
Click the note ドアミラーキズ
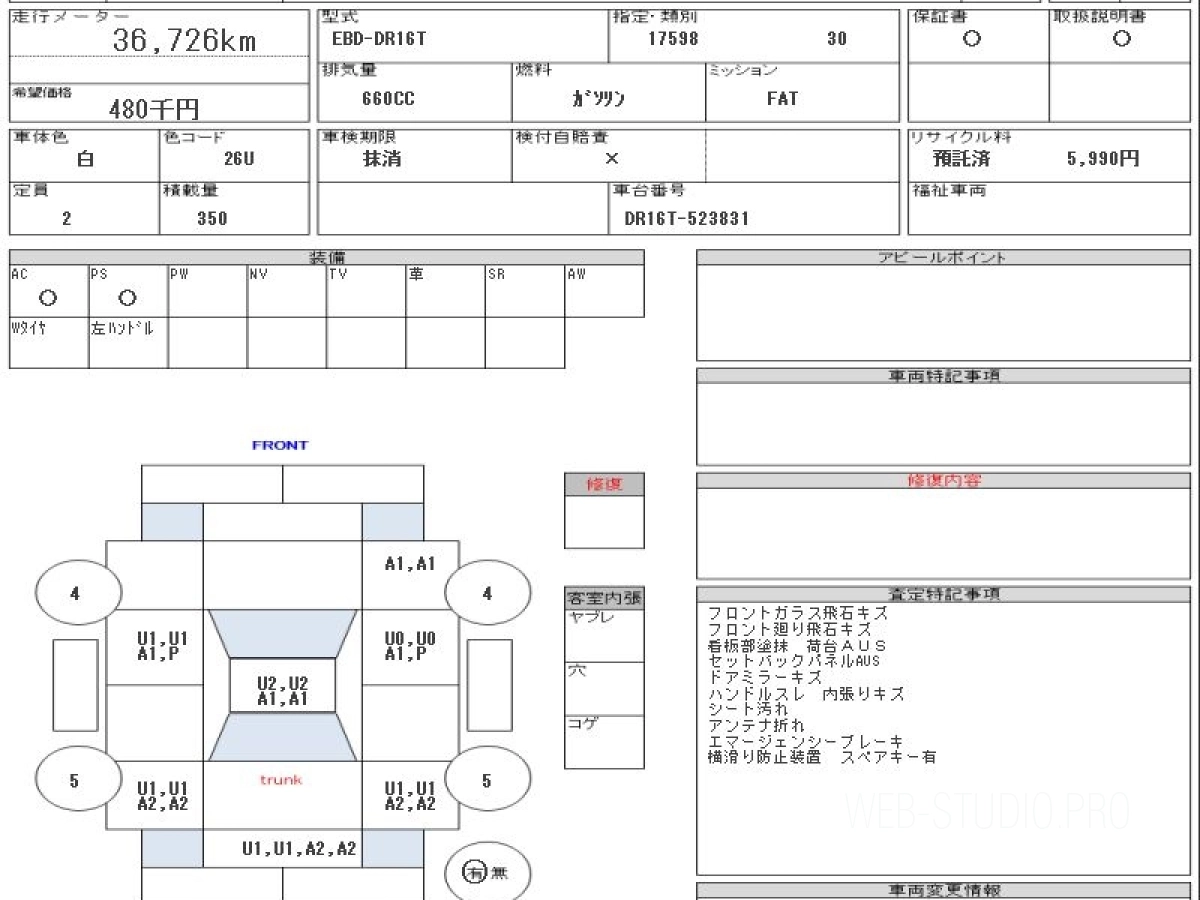tap(764, 677)
